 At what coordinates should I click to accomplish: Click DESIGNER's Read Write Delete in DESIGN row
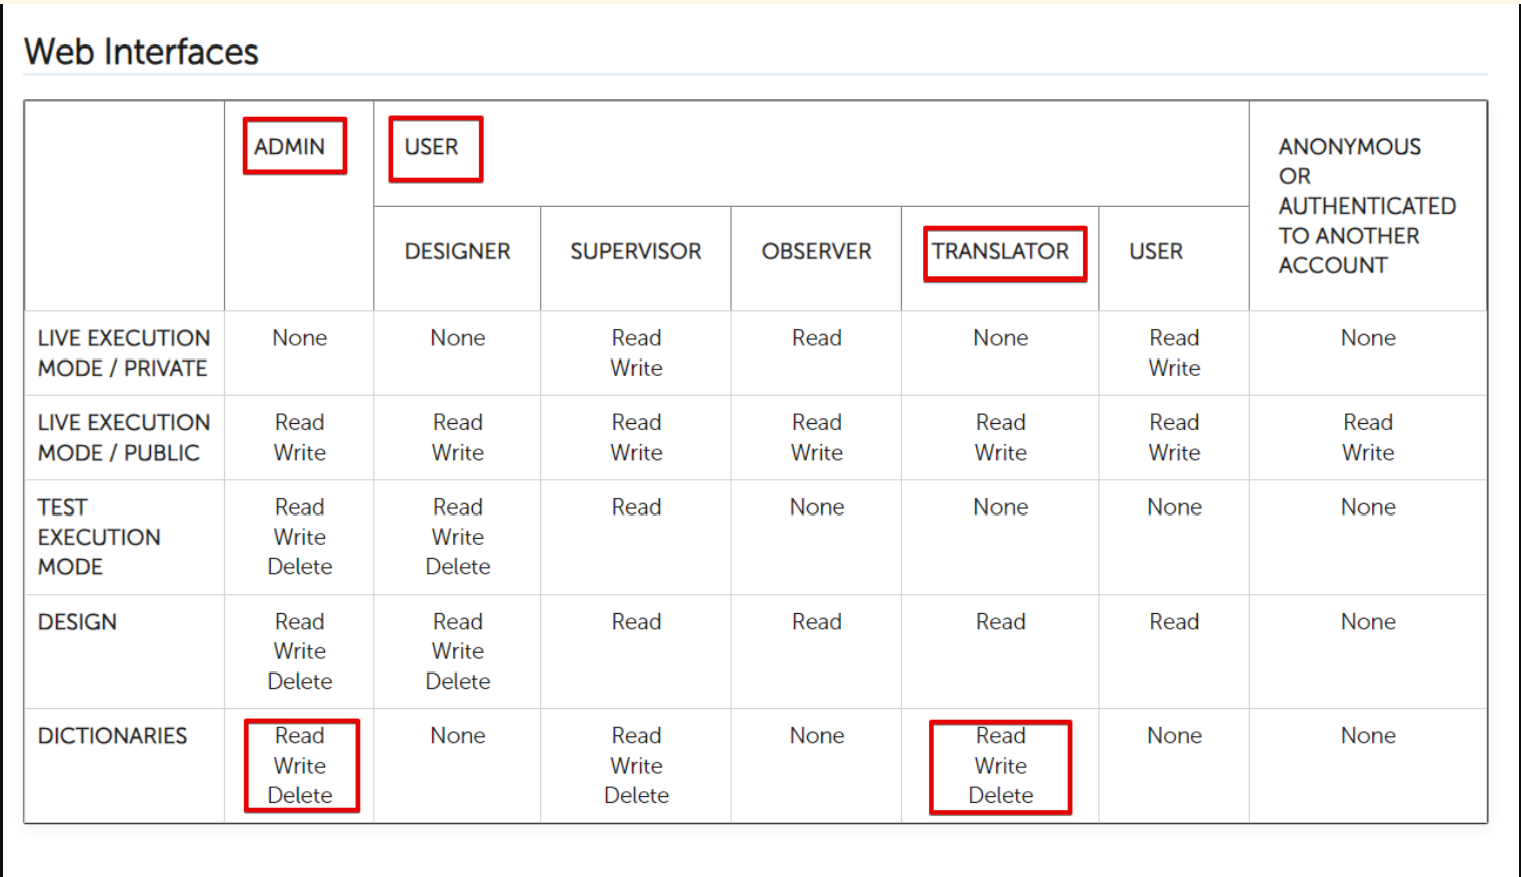tap(458, 651)
